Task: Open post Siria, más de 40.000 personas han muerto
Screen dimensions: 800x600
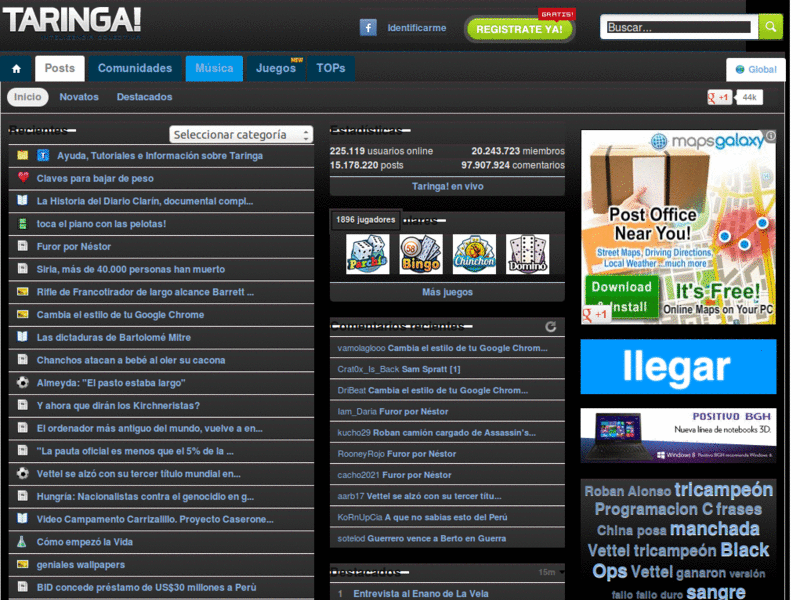Action: tap(131, 269)
